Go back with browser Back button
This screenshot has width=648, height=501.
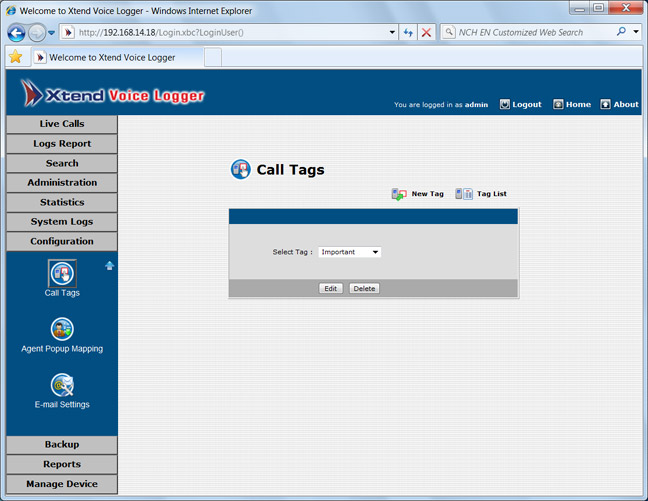pos(16,33)
